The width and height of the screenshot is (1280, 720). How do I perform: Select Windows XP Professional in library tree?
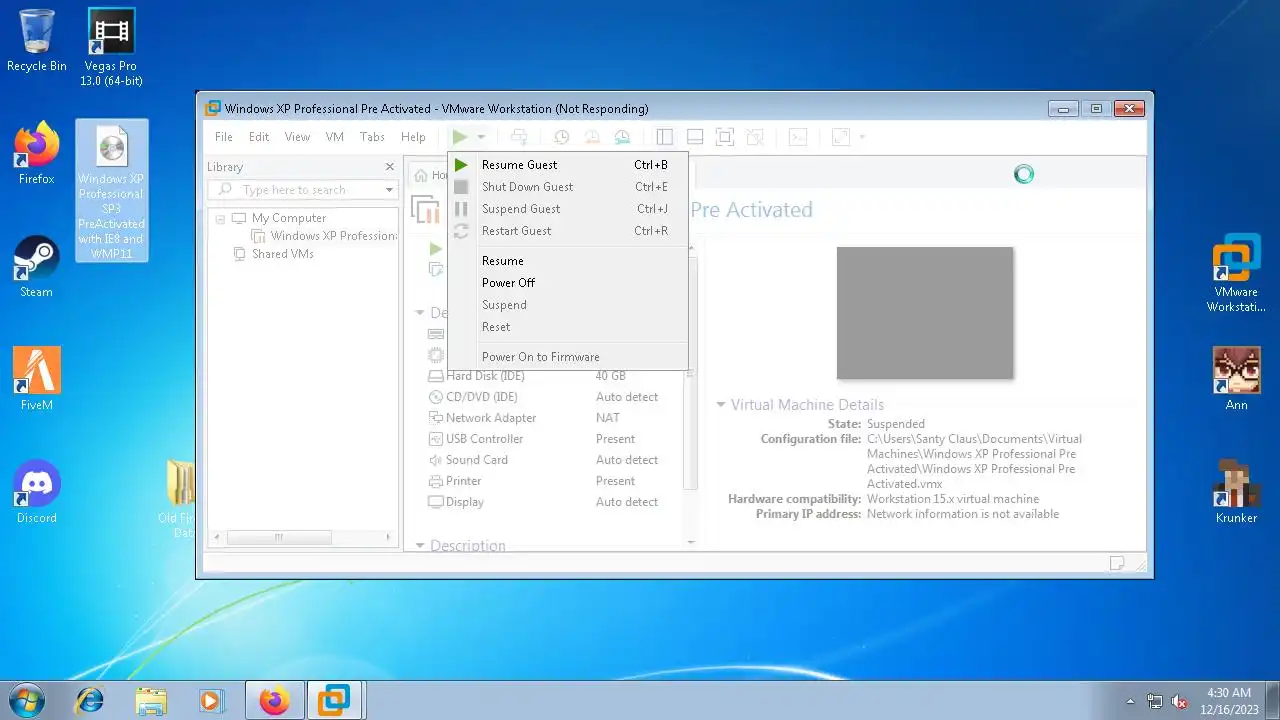click(325, 236)
